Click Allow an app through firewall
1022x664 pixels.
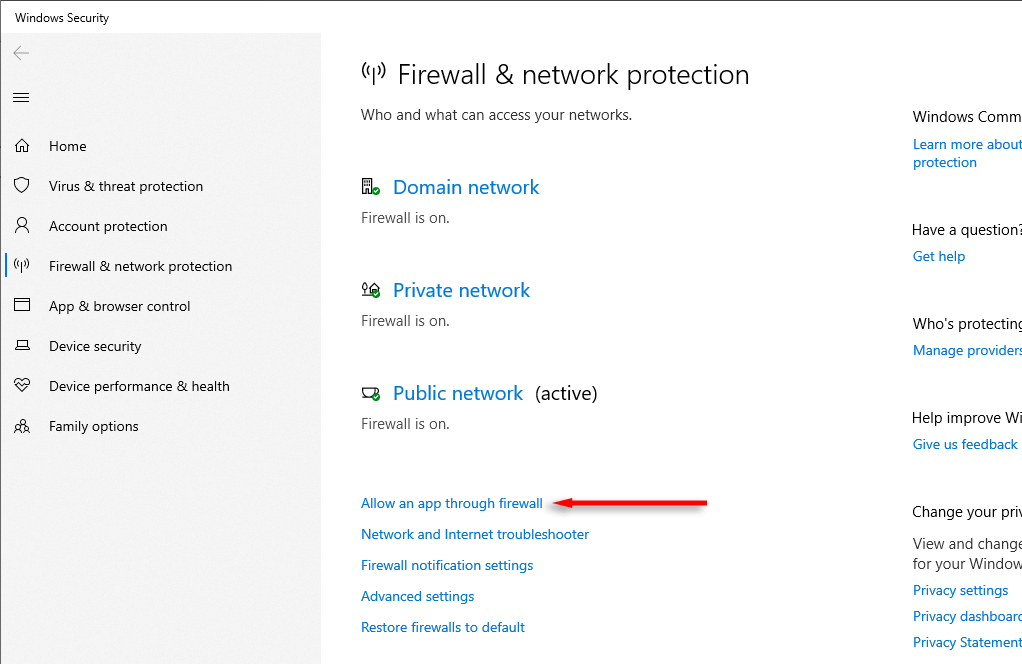(451, 503)
